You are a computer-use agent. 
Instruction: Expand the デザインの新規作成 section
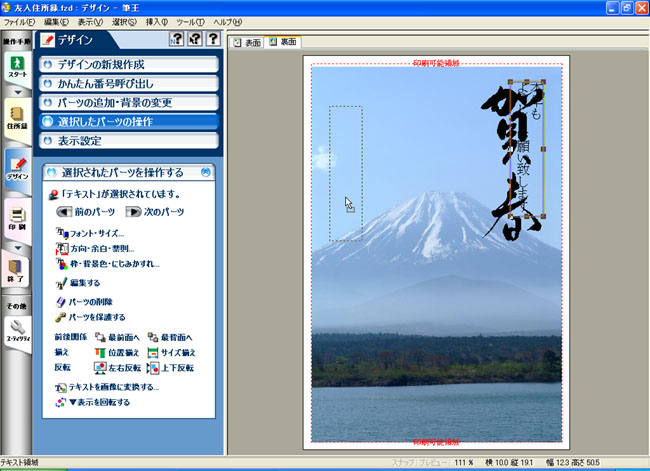pos(129,64)
